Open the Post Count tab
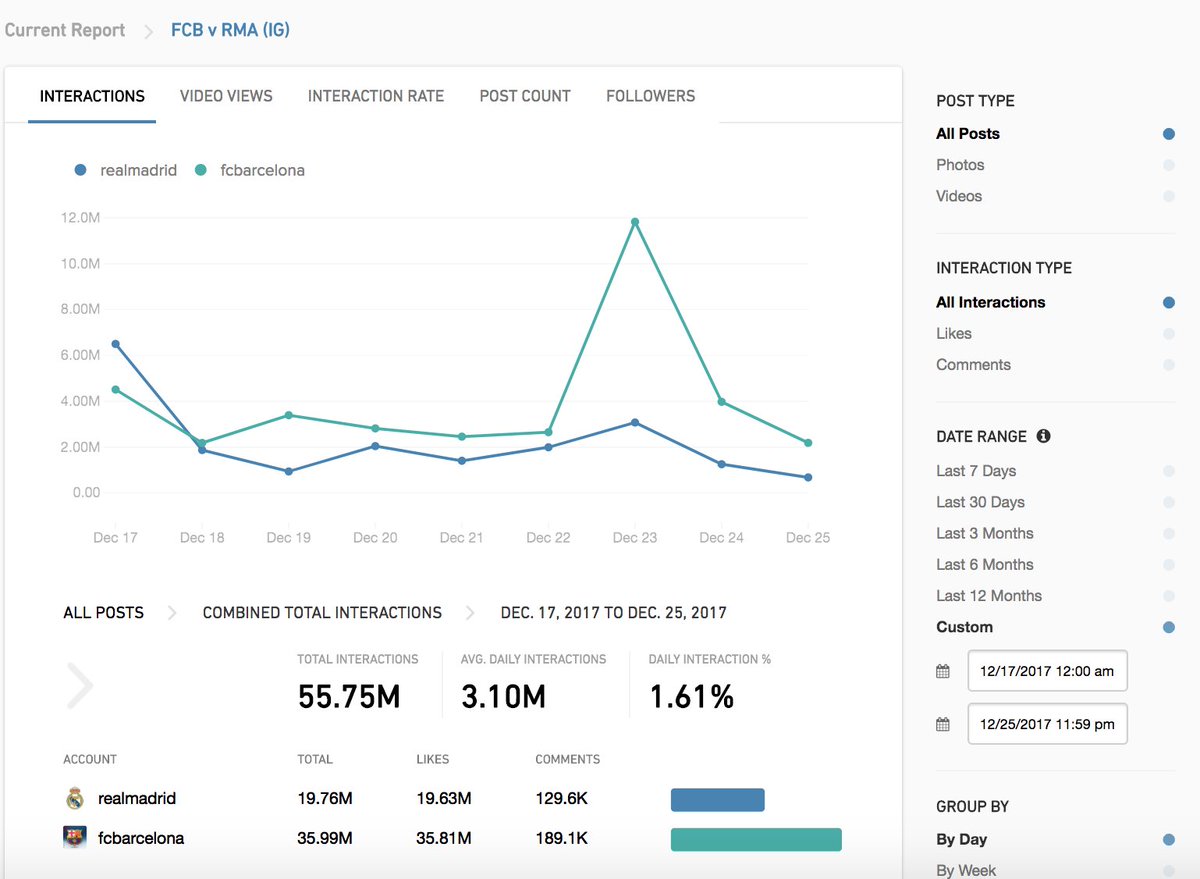 pyautogui.click(x=525, y=96)
